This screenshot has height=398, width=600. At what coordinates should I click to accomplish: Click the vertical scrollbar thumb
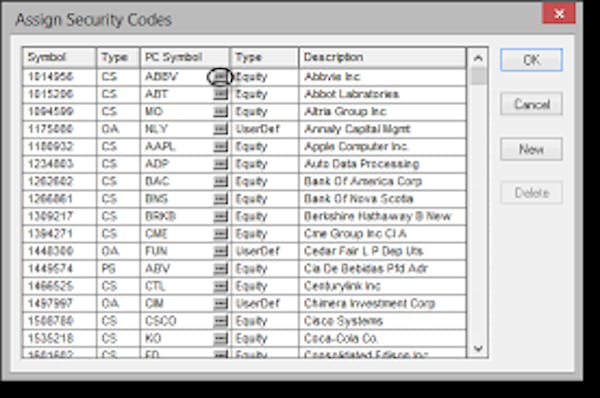point(478,76)
